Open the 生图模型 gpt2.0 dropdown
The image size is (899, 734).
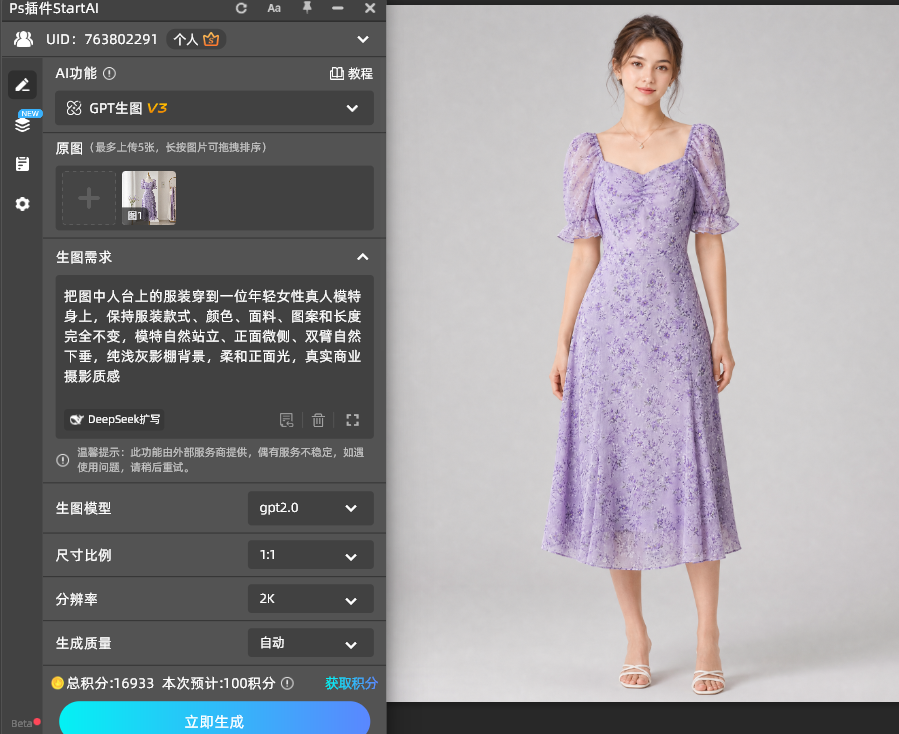311,508
